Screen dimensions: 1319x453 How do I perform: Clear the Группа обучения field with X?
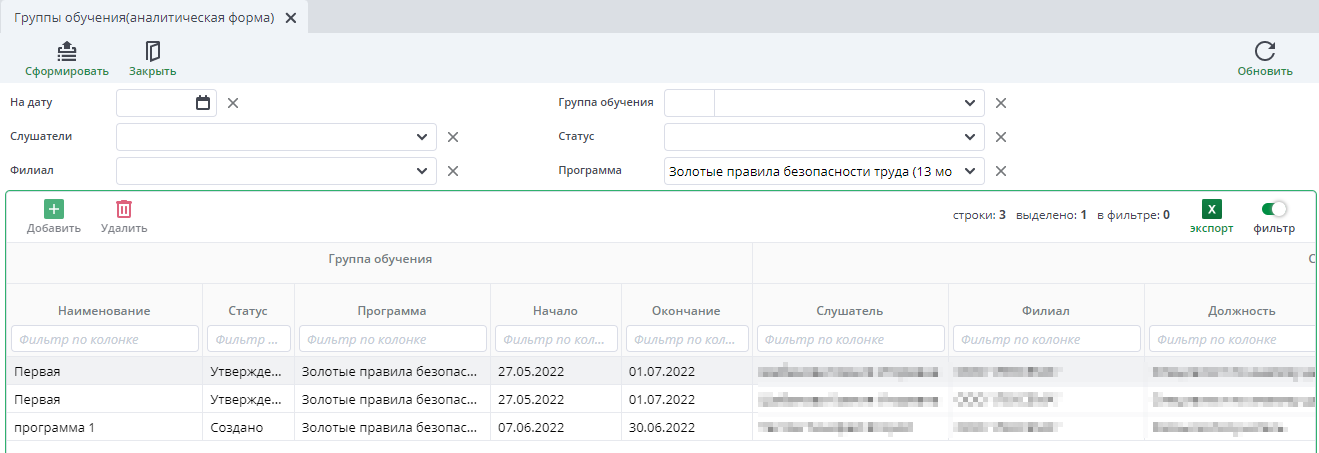point(1001,103)
